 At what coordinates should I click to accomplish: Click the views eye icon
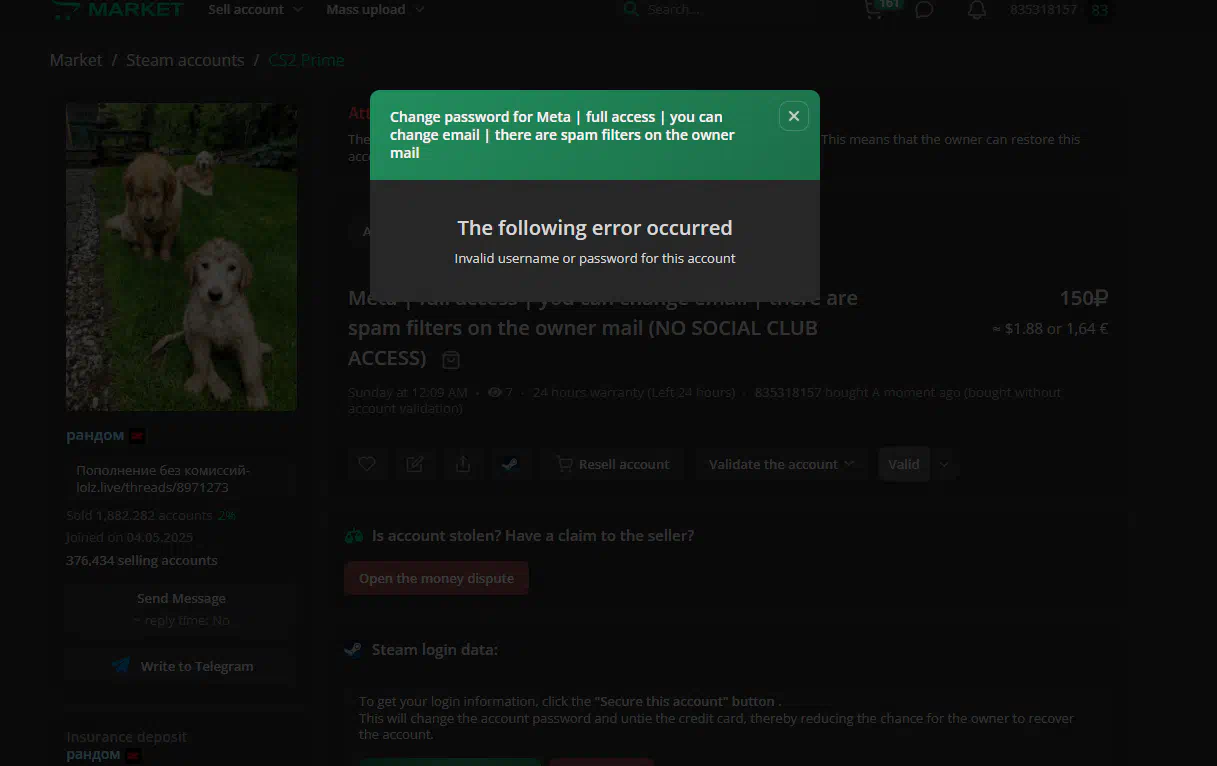494,393
